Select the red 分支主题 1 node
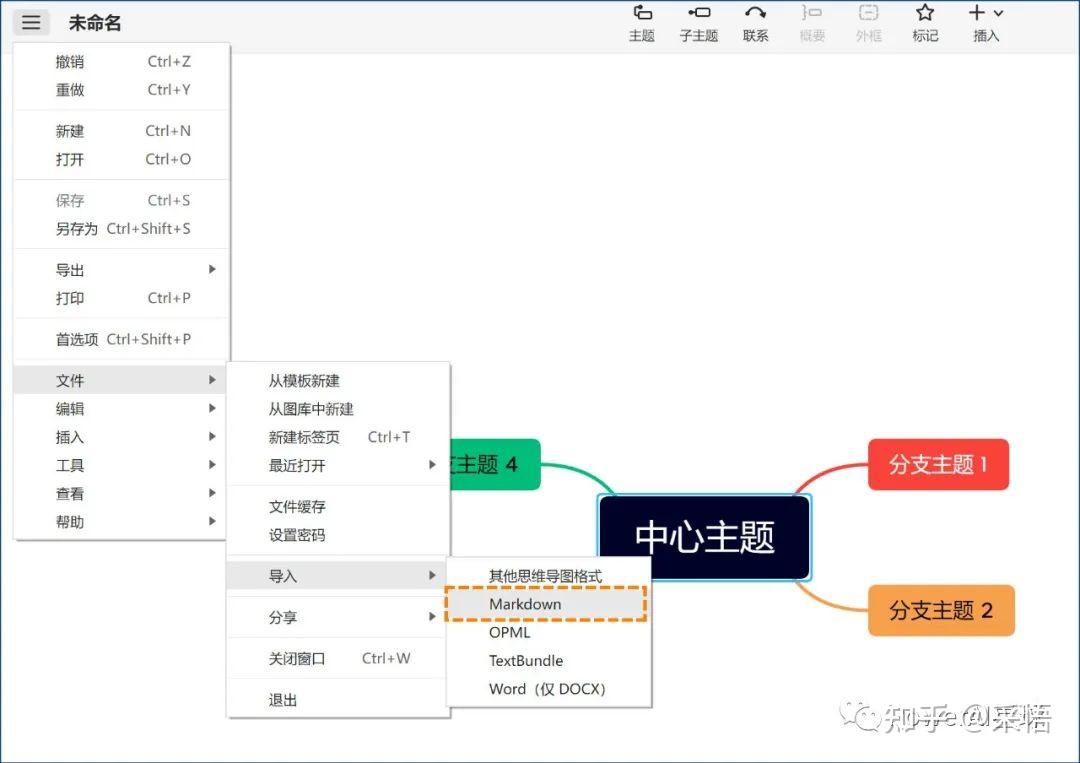Viewport: 1080px width, 763px height. pos(938,464)
